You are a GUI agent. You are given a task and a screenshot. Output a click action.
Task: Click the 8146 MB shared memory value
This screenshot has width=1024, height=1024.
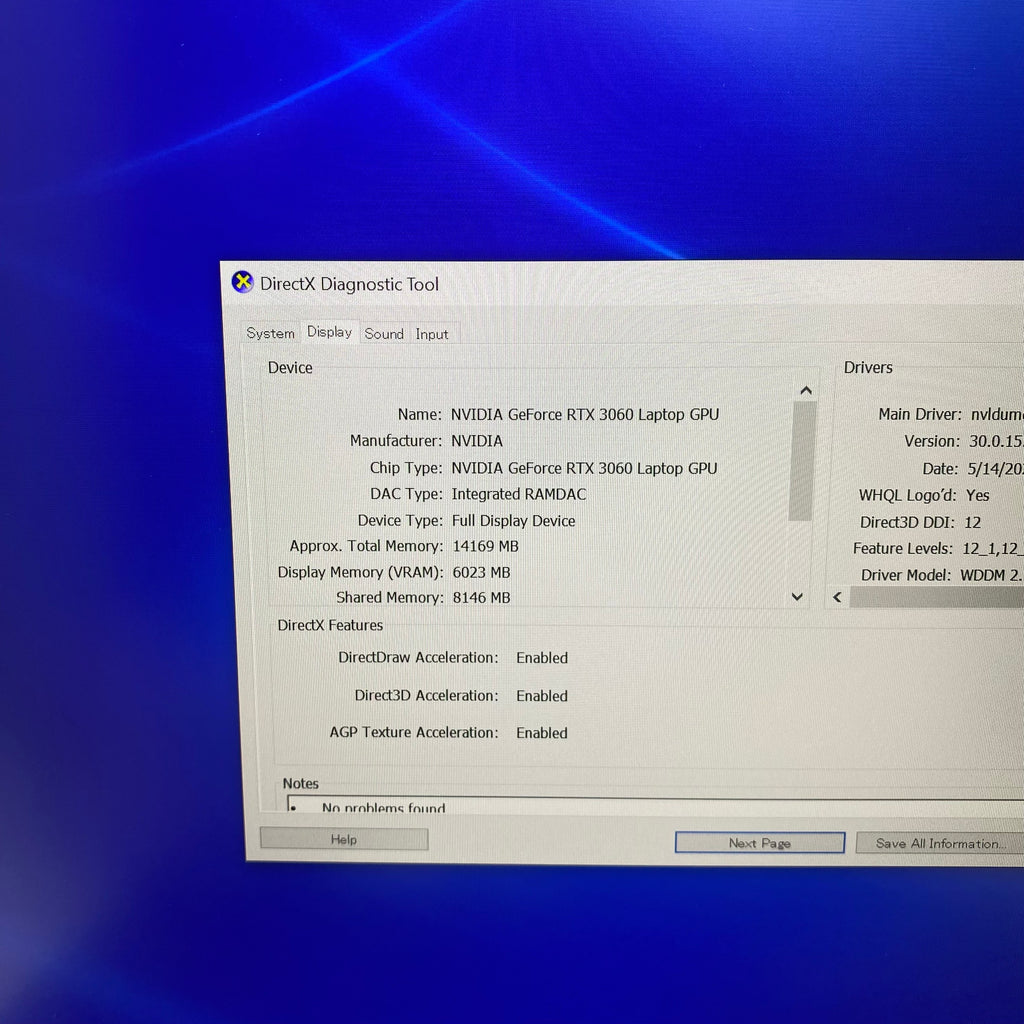tap(481, 598)
